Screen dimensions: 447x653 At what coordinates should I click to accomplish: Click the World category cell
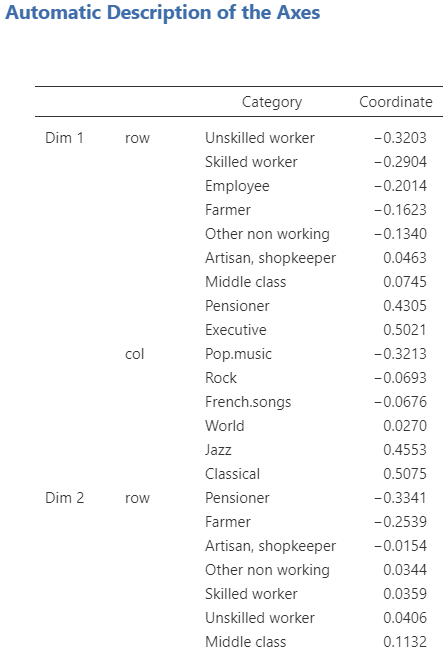[225, 426]
